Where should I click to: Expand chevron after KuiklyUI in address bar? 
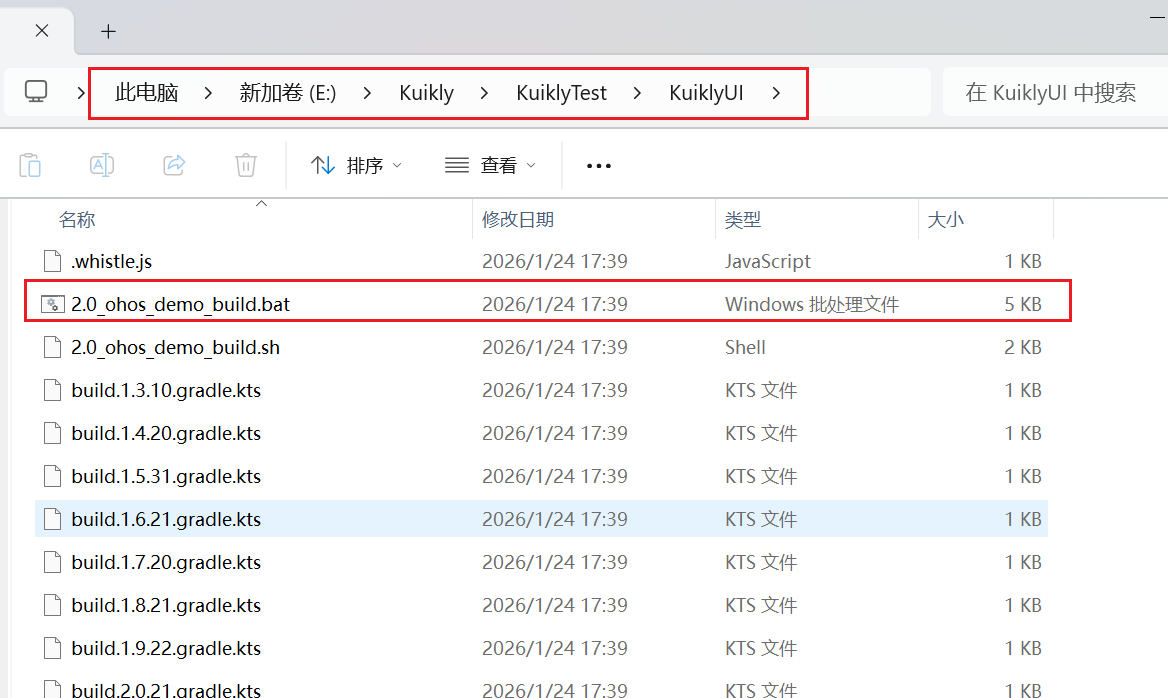tap(777, 93)
